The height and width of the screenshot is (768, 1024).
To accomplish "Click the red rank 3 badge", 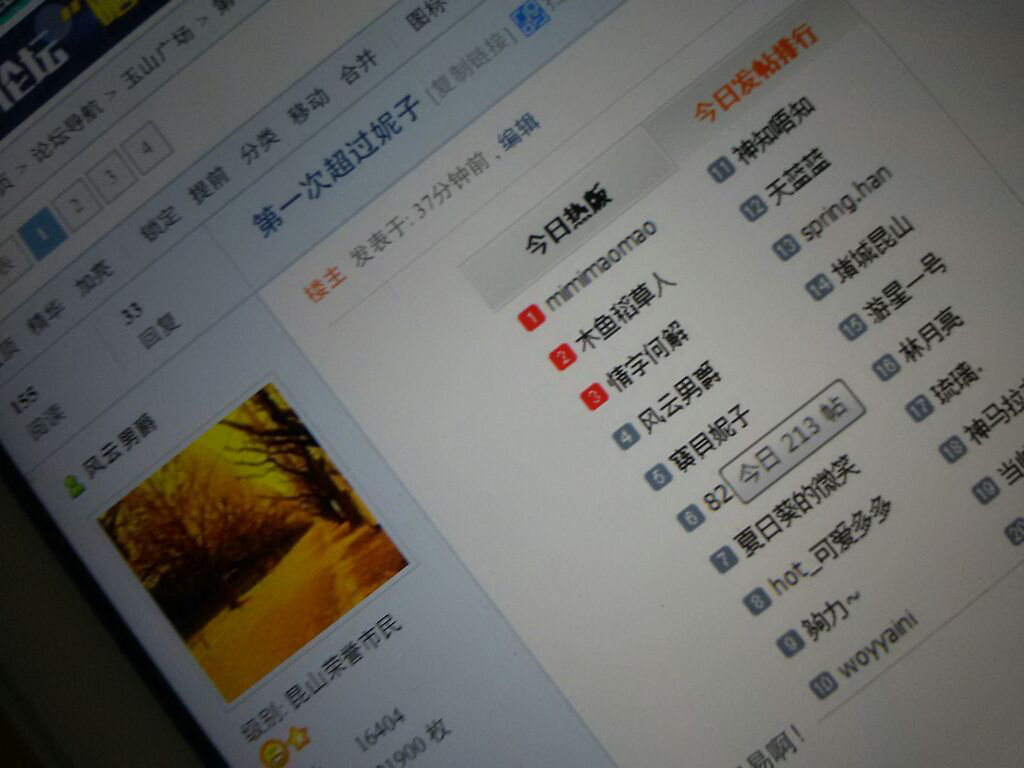I will tap(594, 397).
